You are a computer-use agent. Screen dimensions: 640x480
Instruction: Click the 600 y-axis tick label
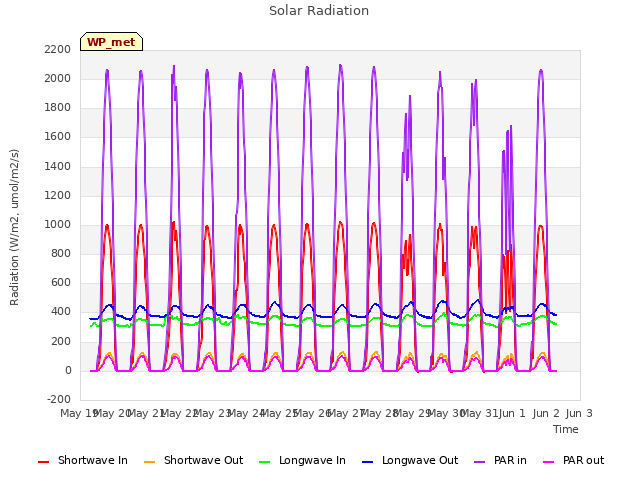[61, 283]
